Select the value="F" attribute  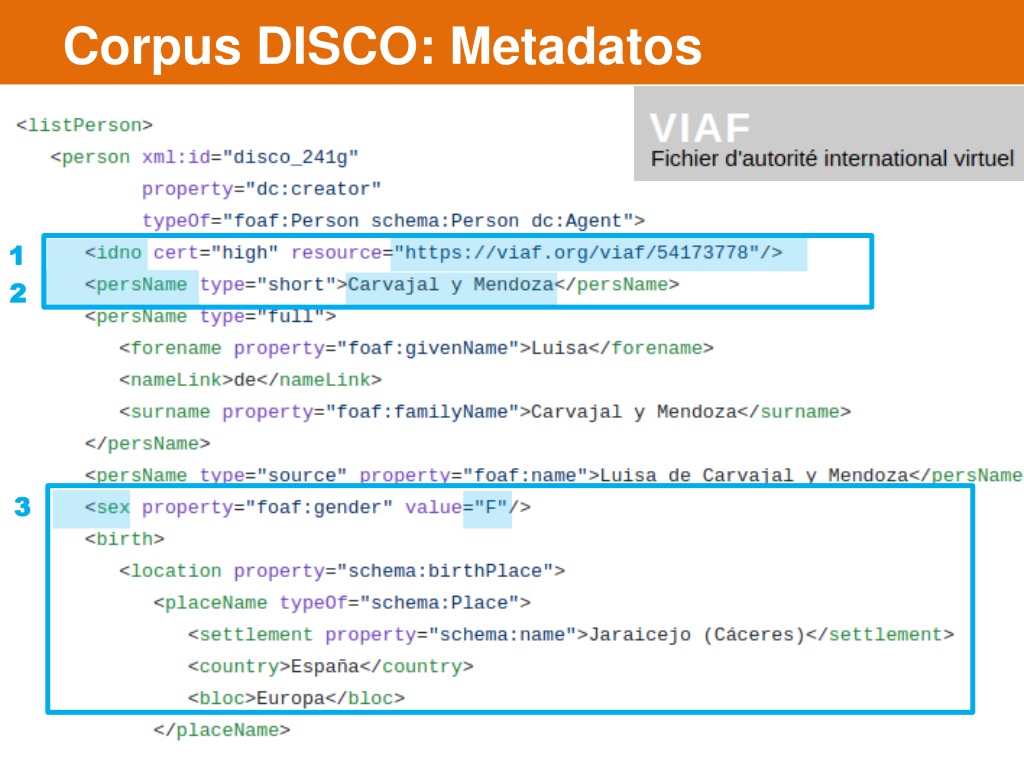coord(456,507)
